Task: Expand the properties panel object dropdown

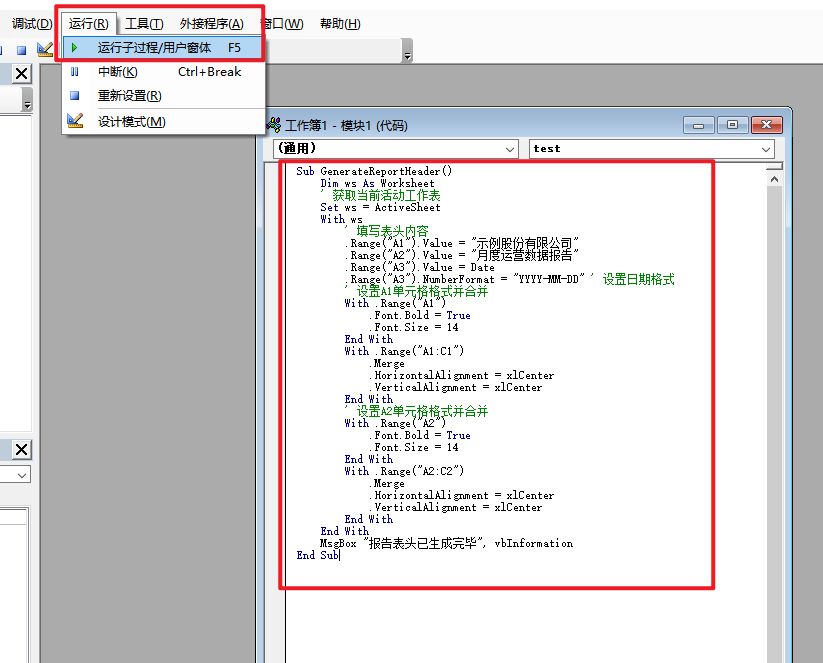Action: [x=21, y=474]
